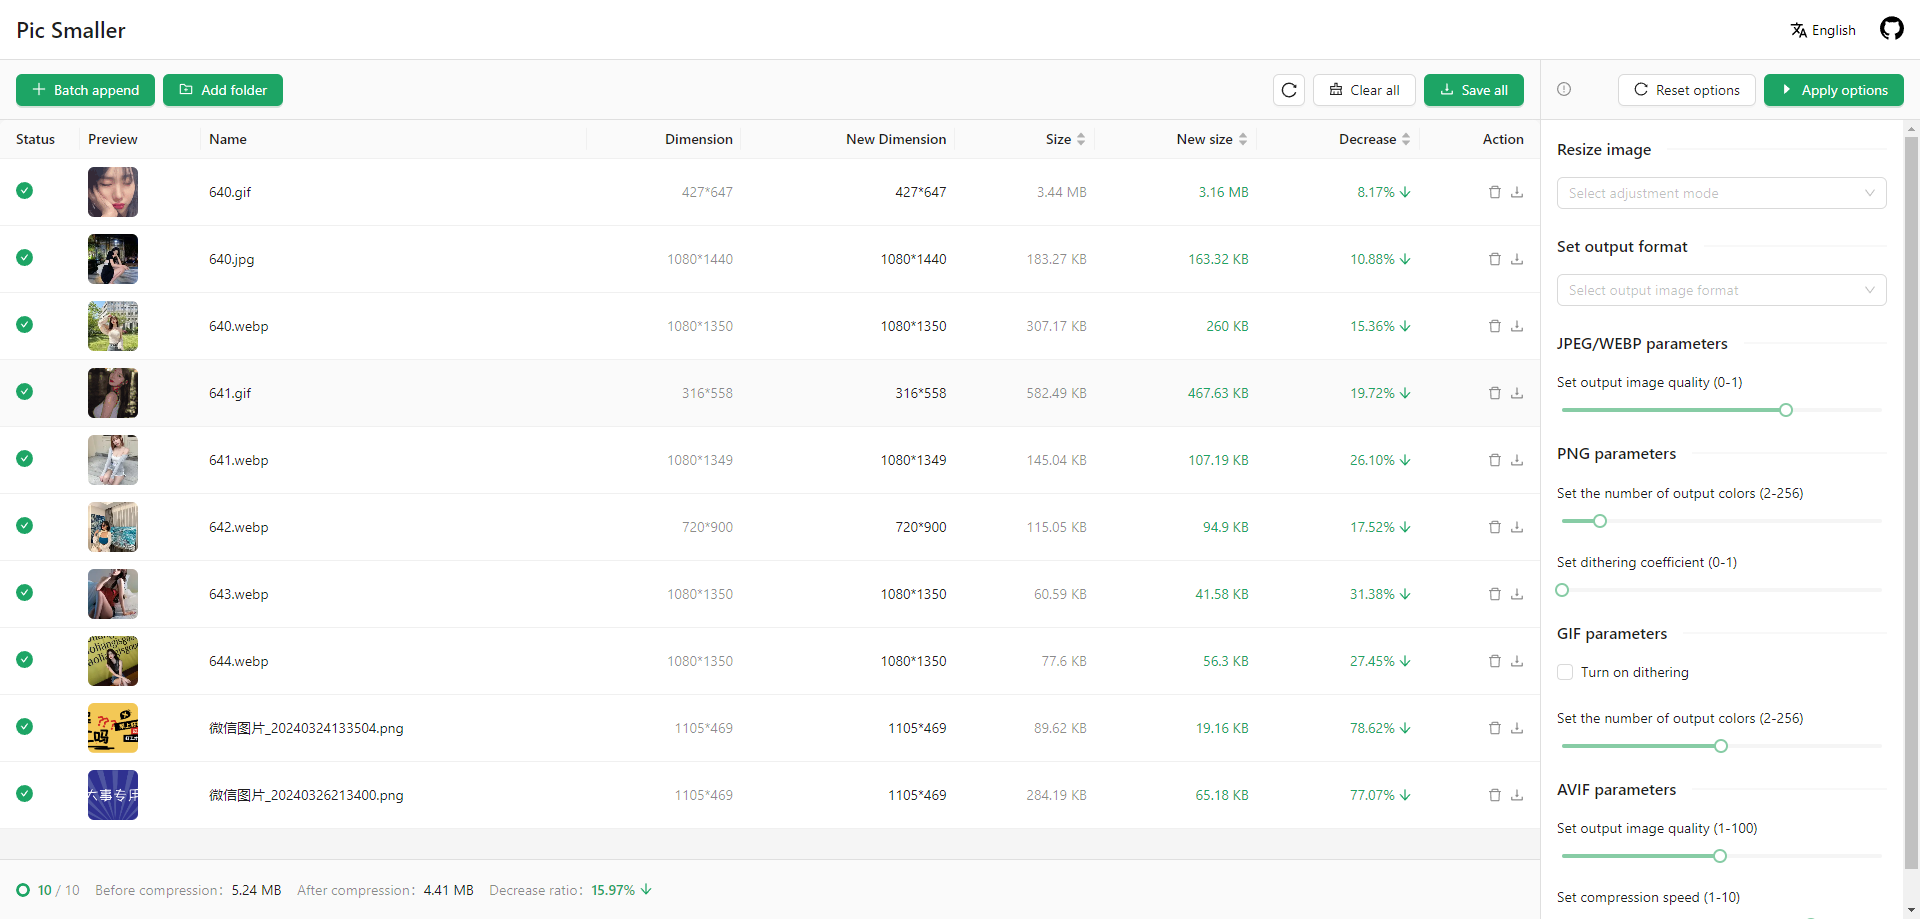Adjust the JPEG/WEBP output quality slider
The height and width of the screenshot is (919, 1920).
click(x=1786, y=410)
